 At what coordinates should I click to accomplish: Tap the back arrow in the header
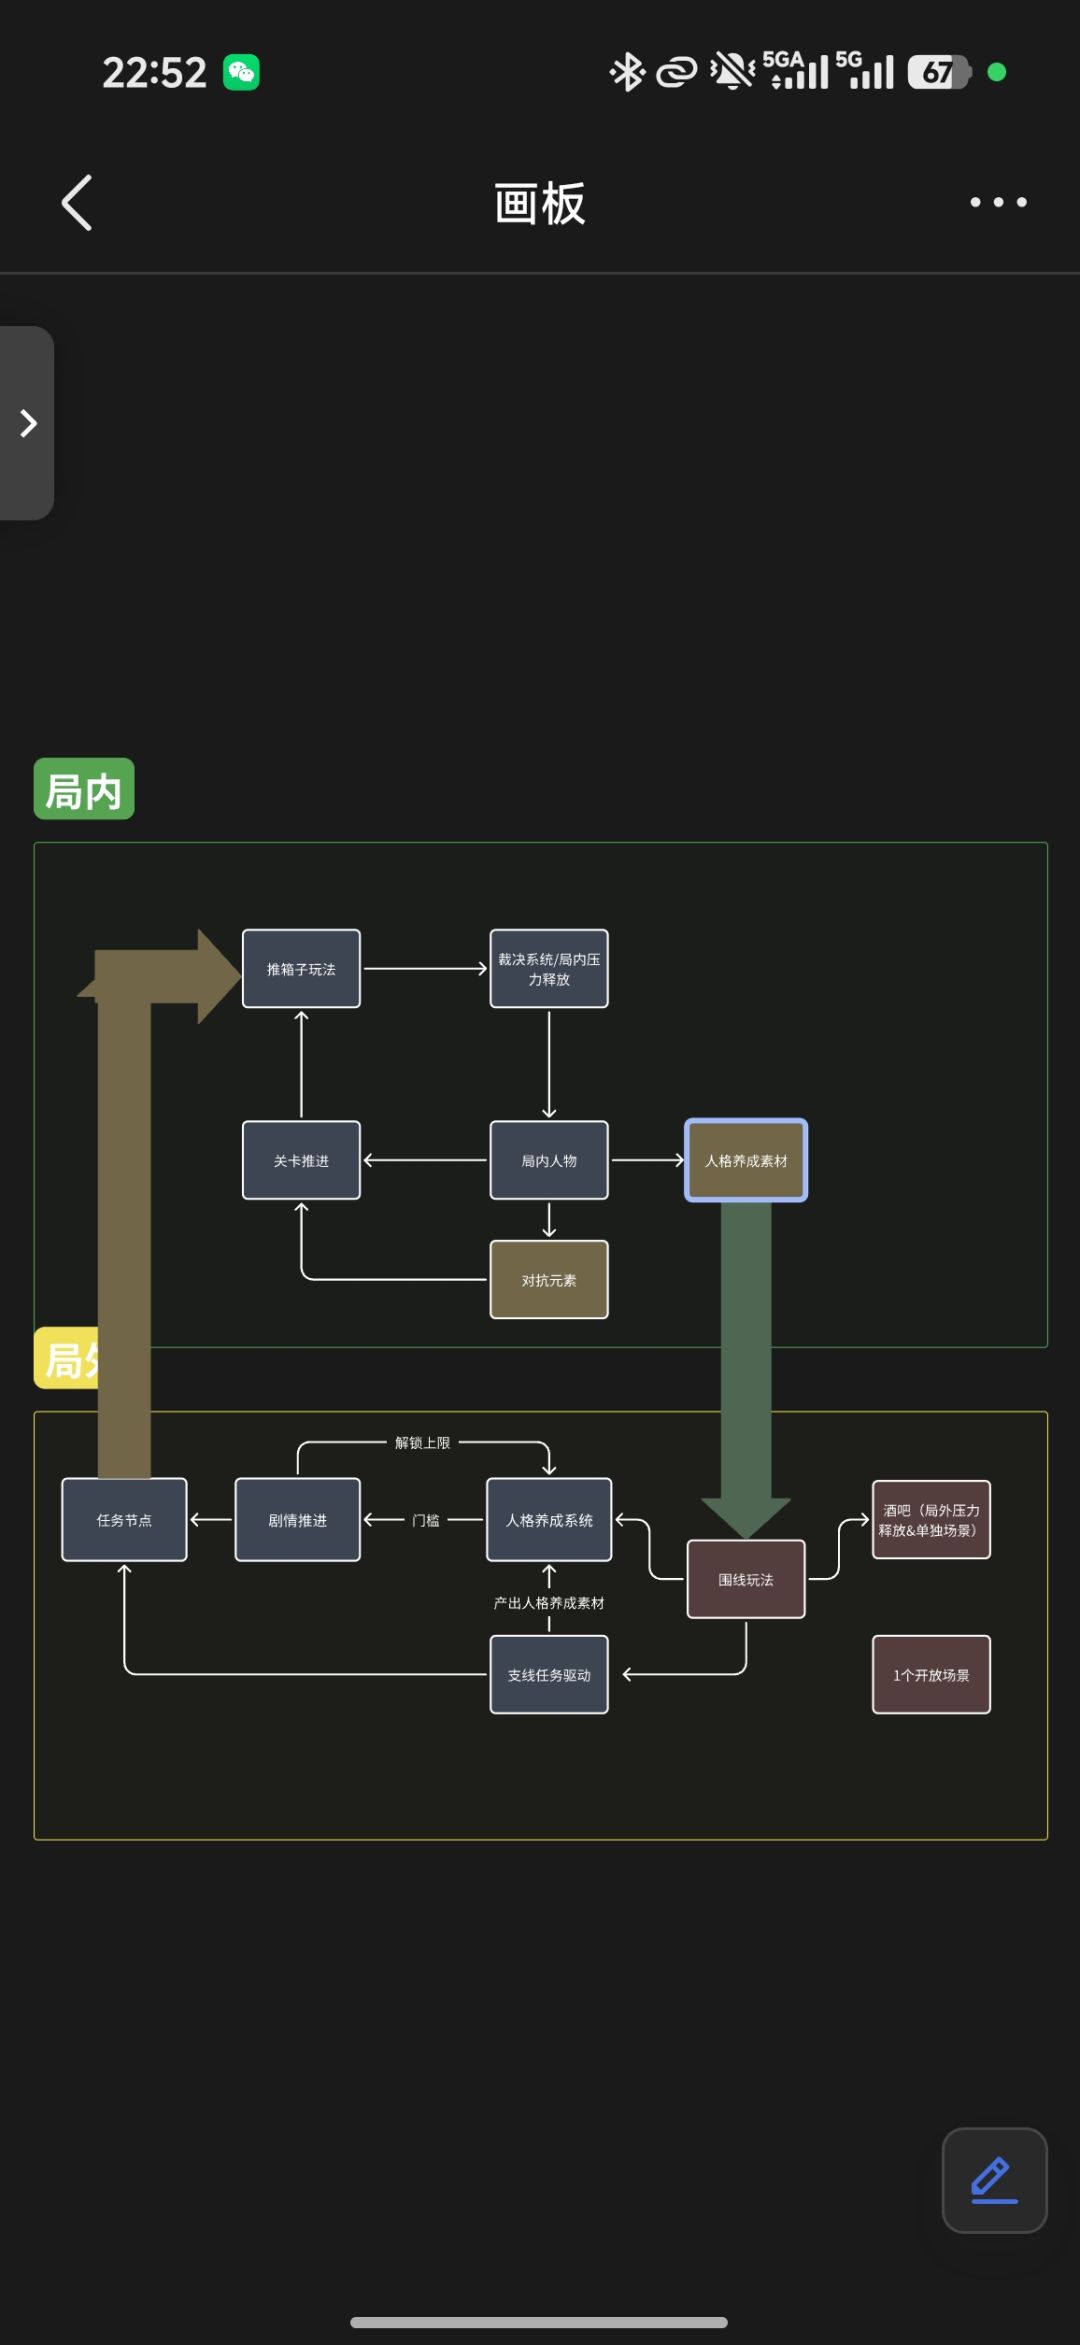pos(77,203)
